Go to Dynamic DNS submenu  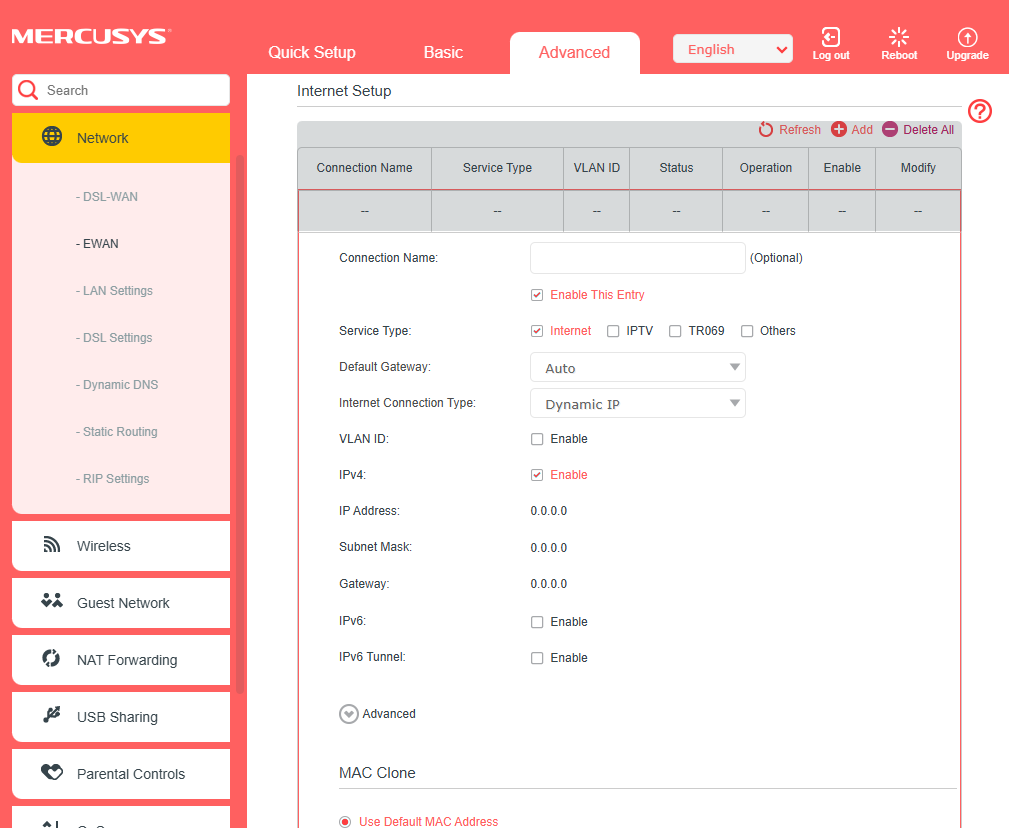[x=116, y=385]
